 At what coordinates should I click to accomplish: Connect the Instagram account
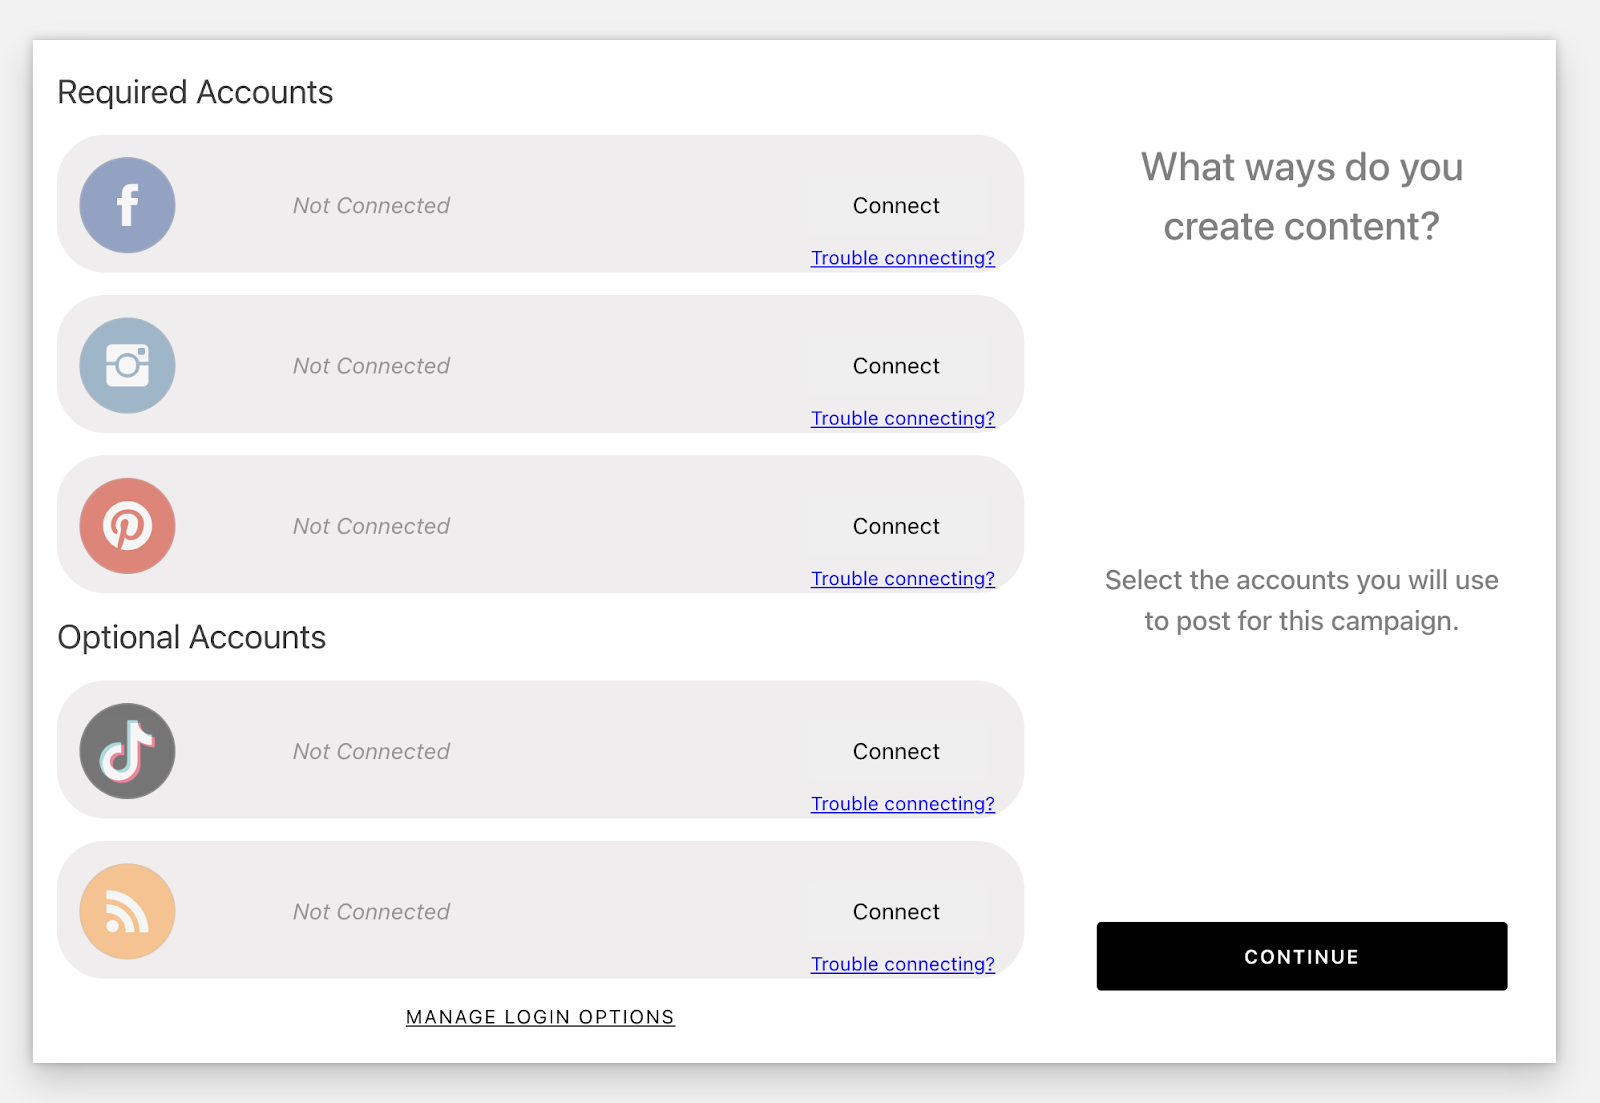point(896,366)
